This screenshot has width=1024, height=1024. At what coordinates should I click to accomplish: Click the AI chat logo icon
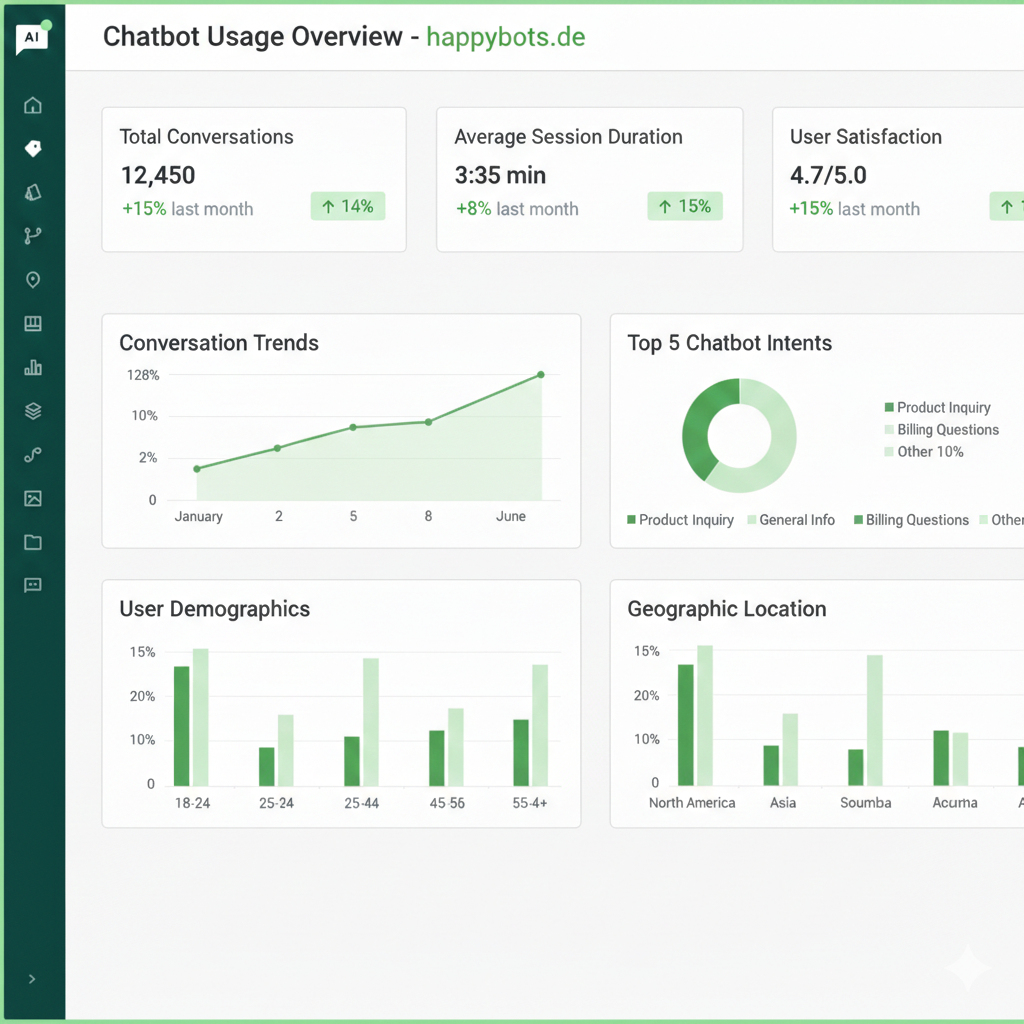pos(32,37)
